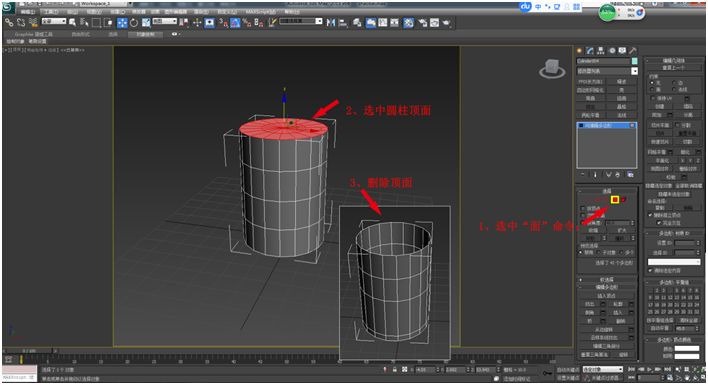The image size is (708, 385).
Task: Select the Polygon sub-object level icon
Action: pos(615,199)
